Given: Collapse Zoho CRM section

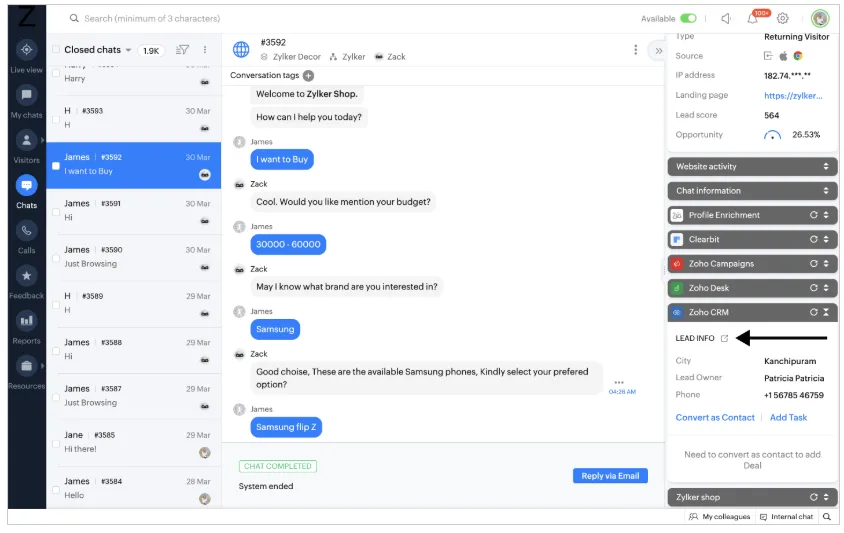Looking at the screenshot, I should click(x=826, y=312).
